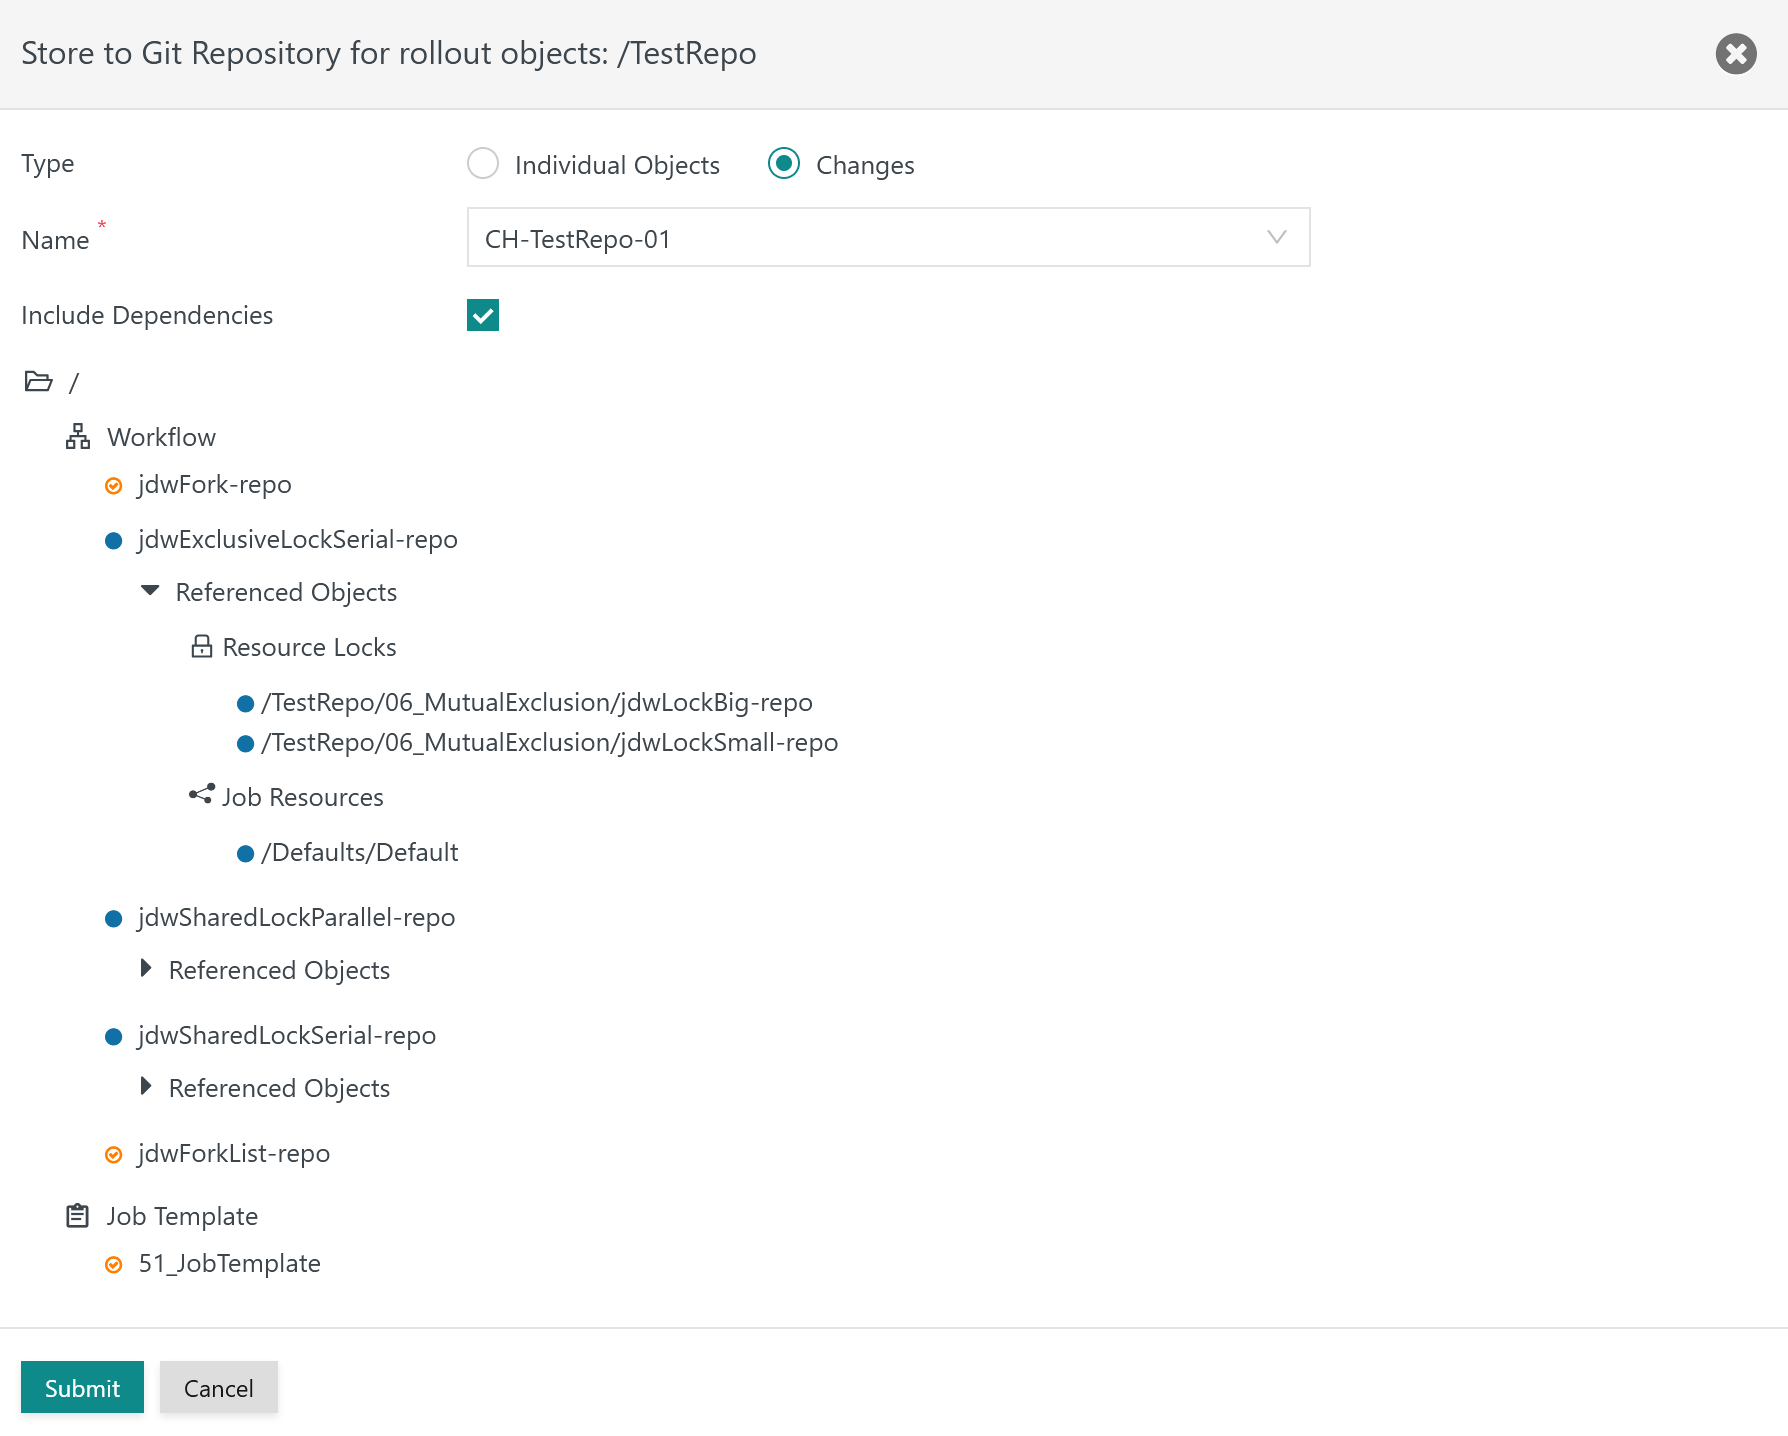Toggle the orange check next to jdwForkList-repo
The image size is (1788, 1436).
(x=114, y=1155)
